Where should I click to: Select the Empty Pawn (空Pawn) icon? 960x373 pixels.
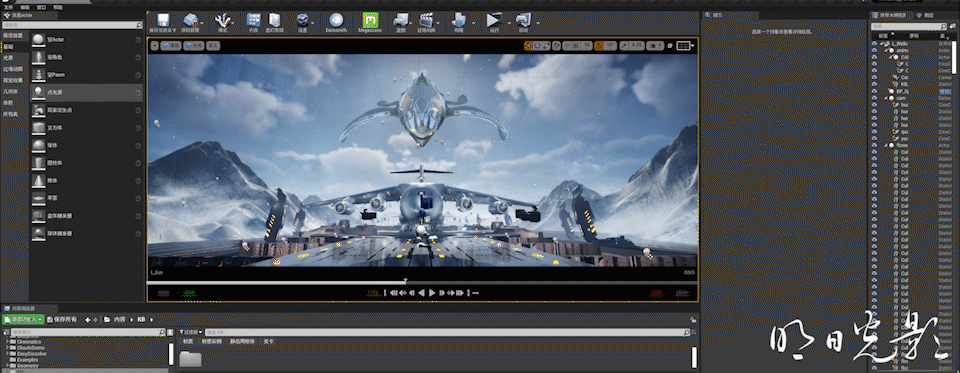(39, 75)
